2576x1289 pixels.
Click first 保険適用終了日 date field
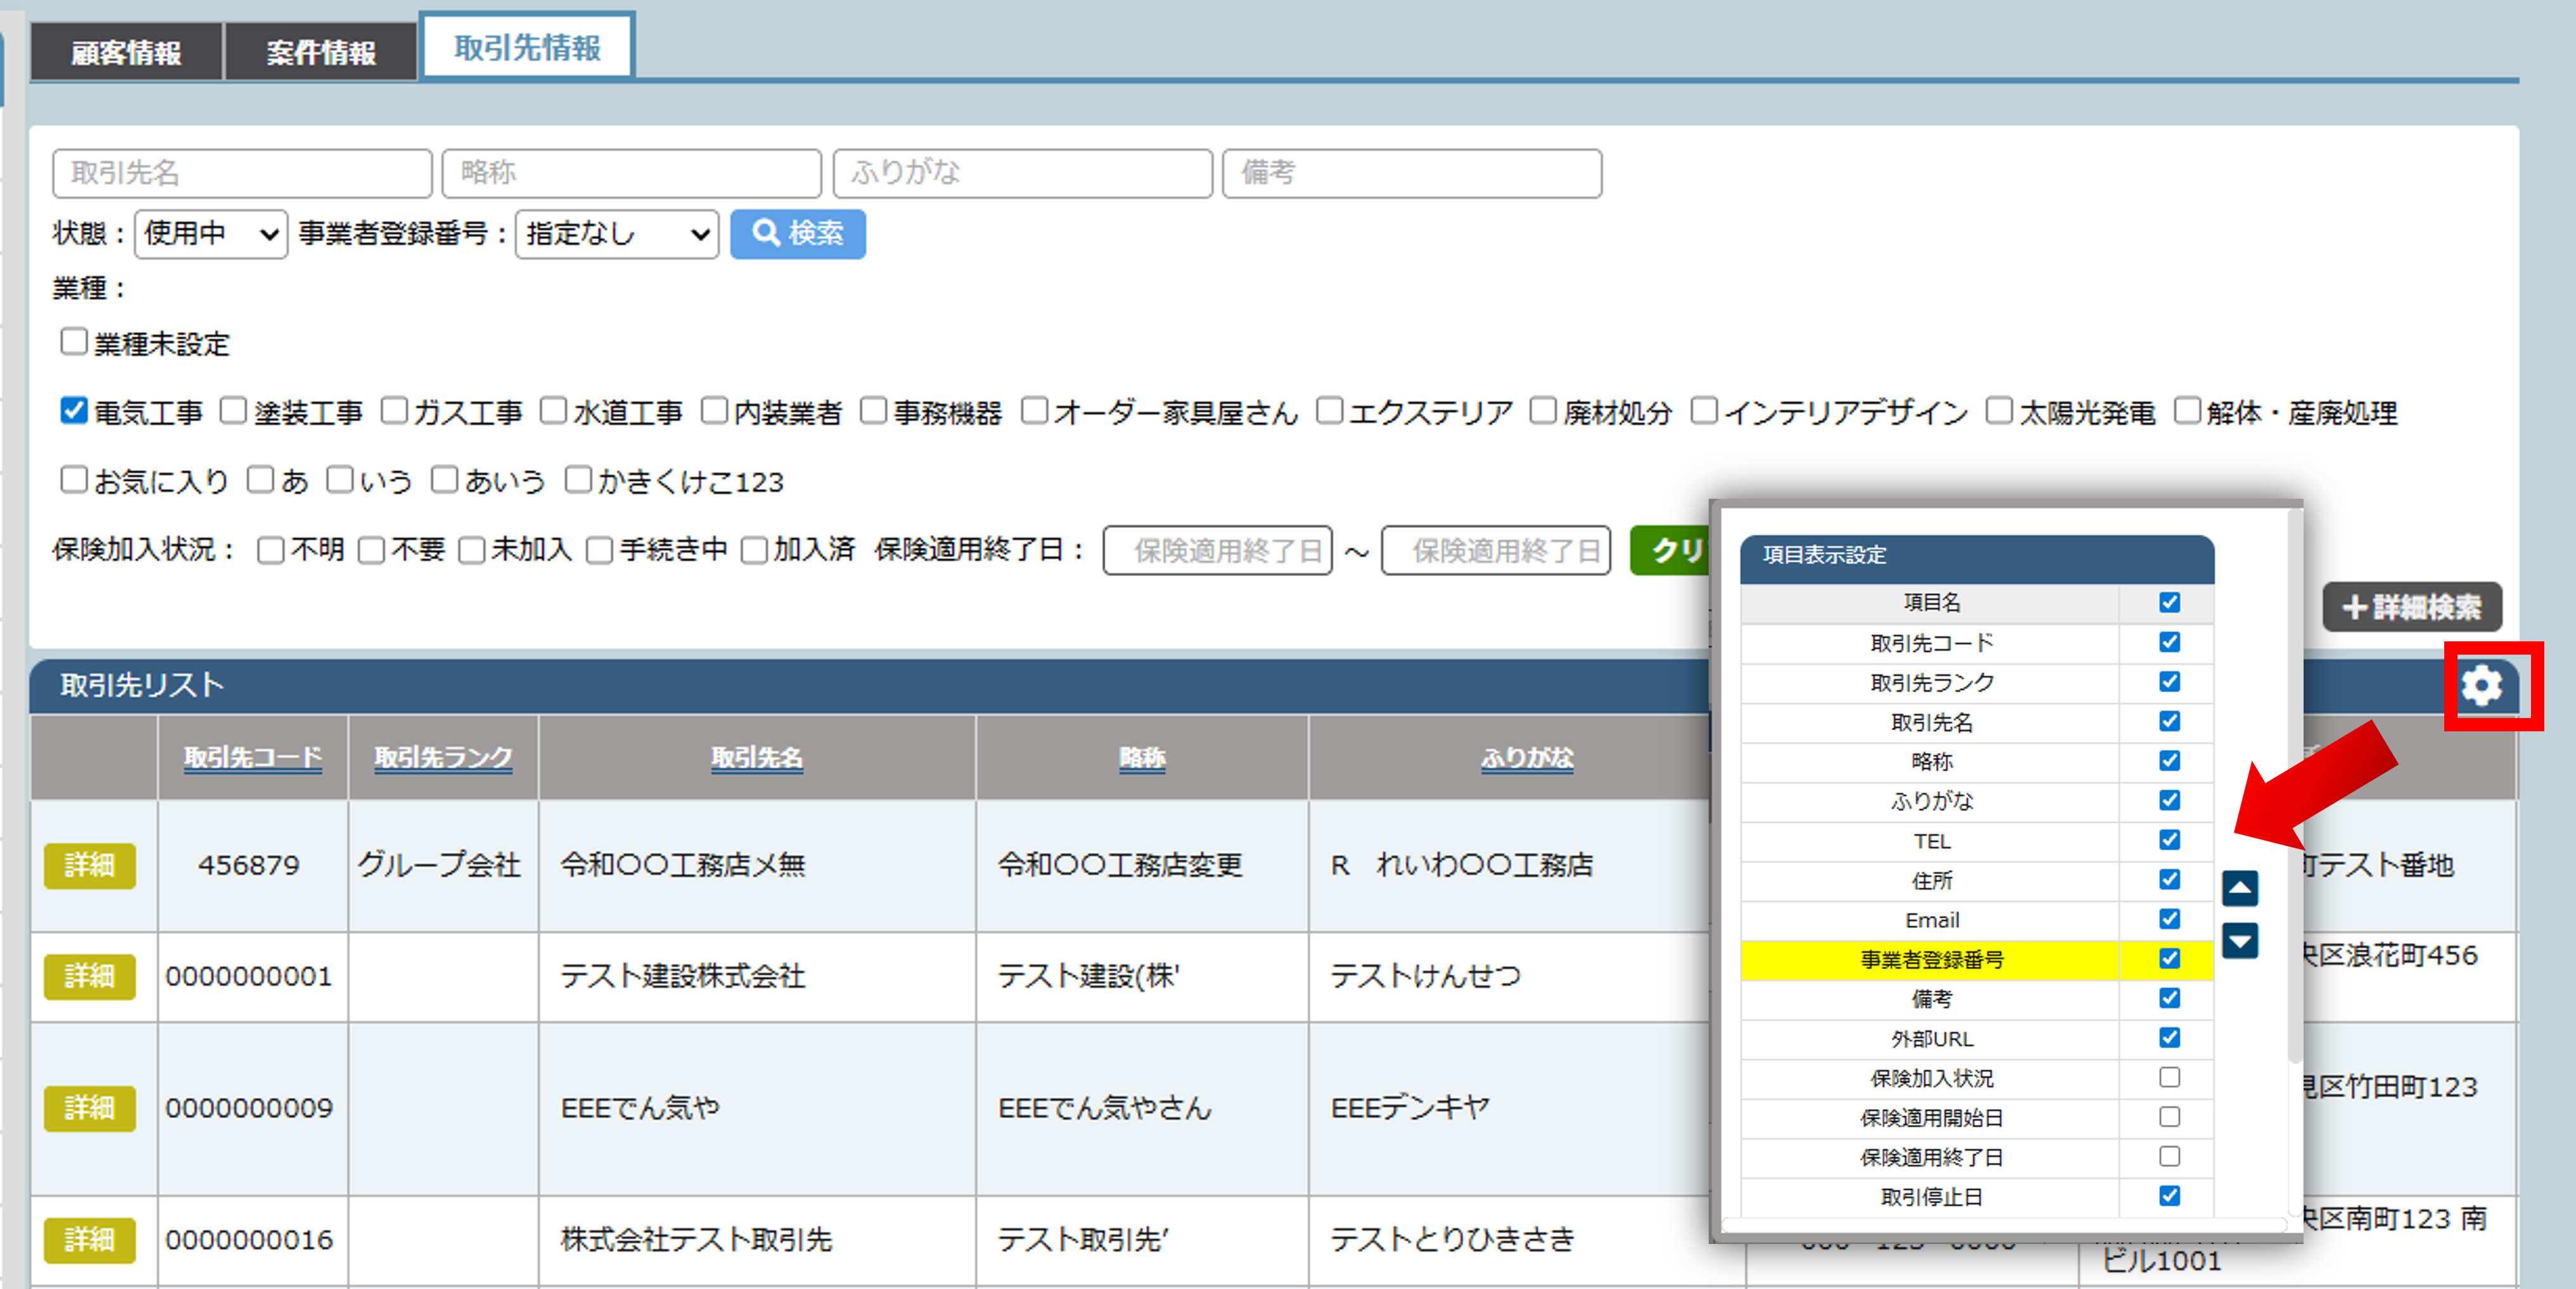(x=1217, y=551)
